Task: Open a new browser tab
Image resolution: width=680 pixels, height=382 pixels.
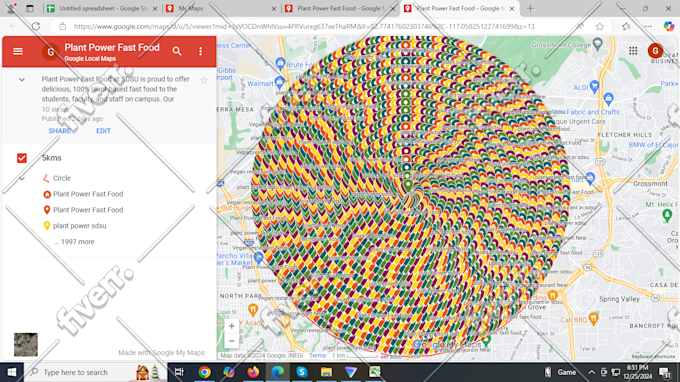Action: coord(530,8)
